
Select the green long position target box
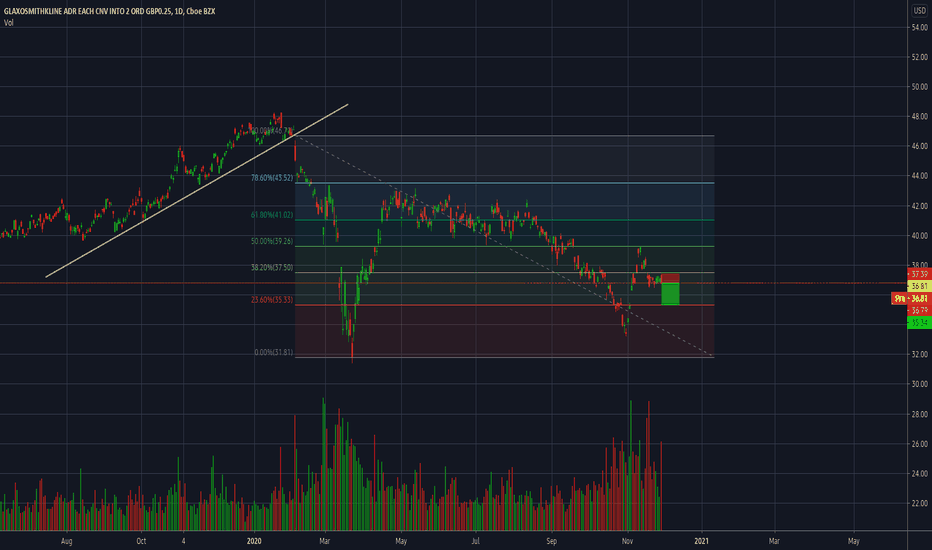click(x=670, y=294)
